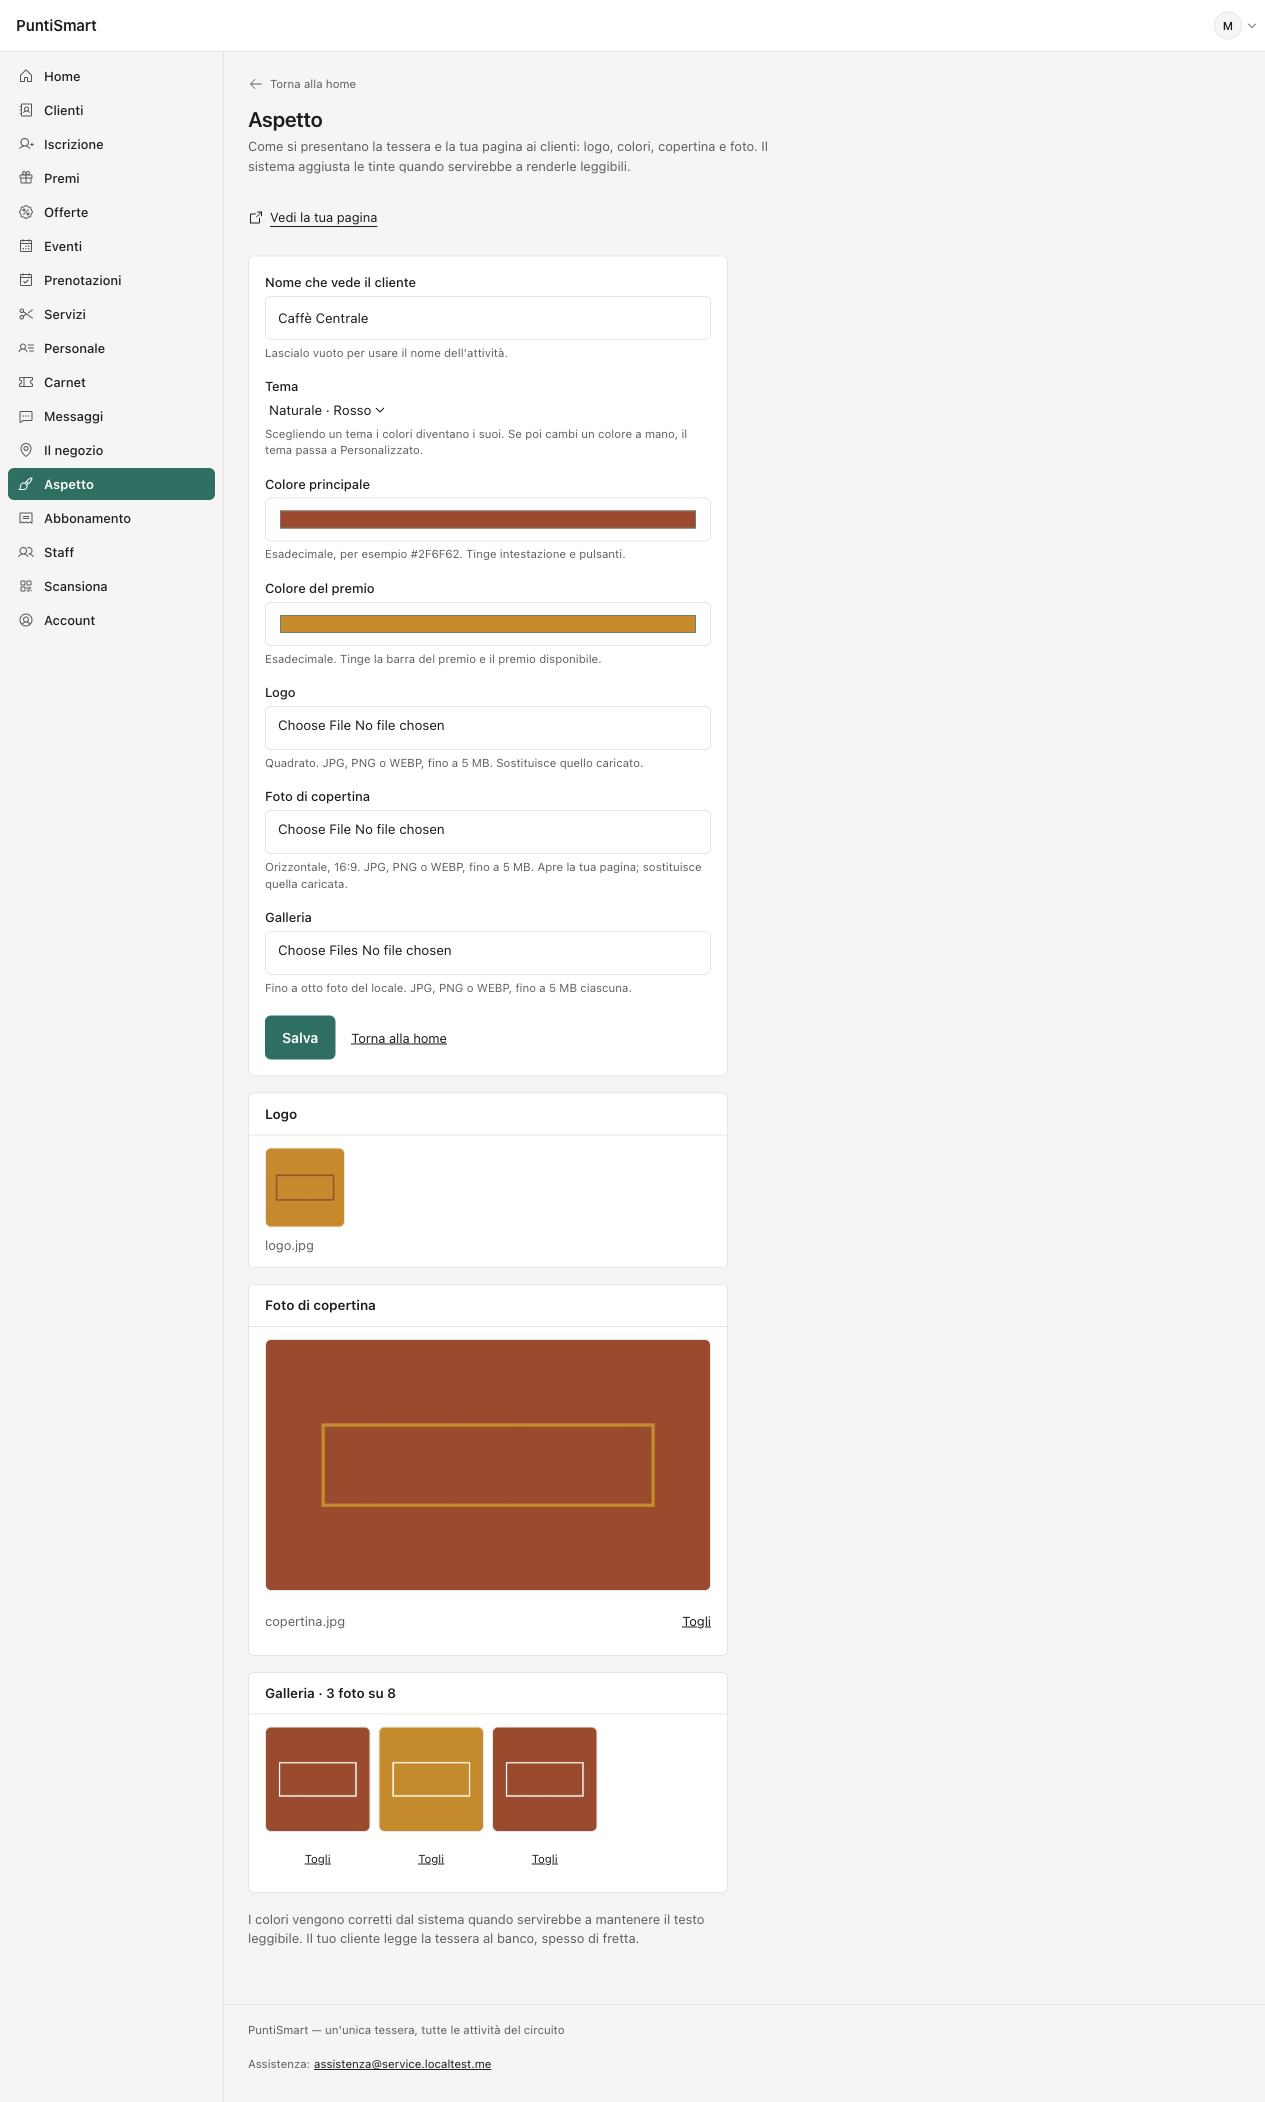This screenshot has height=2102, width=1265.
Task: Click the Scansiona QR code icon
Action: pyautogui.click(x=26, y=586)
